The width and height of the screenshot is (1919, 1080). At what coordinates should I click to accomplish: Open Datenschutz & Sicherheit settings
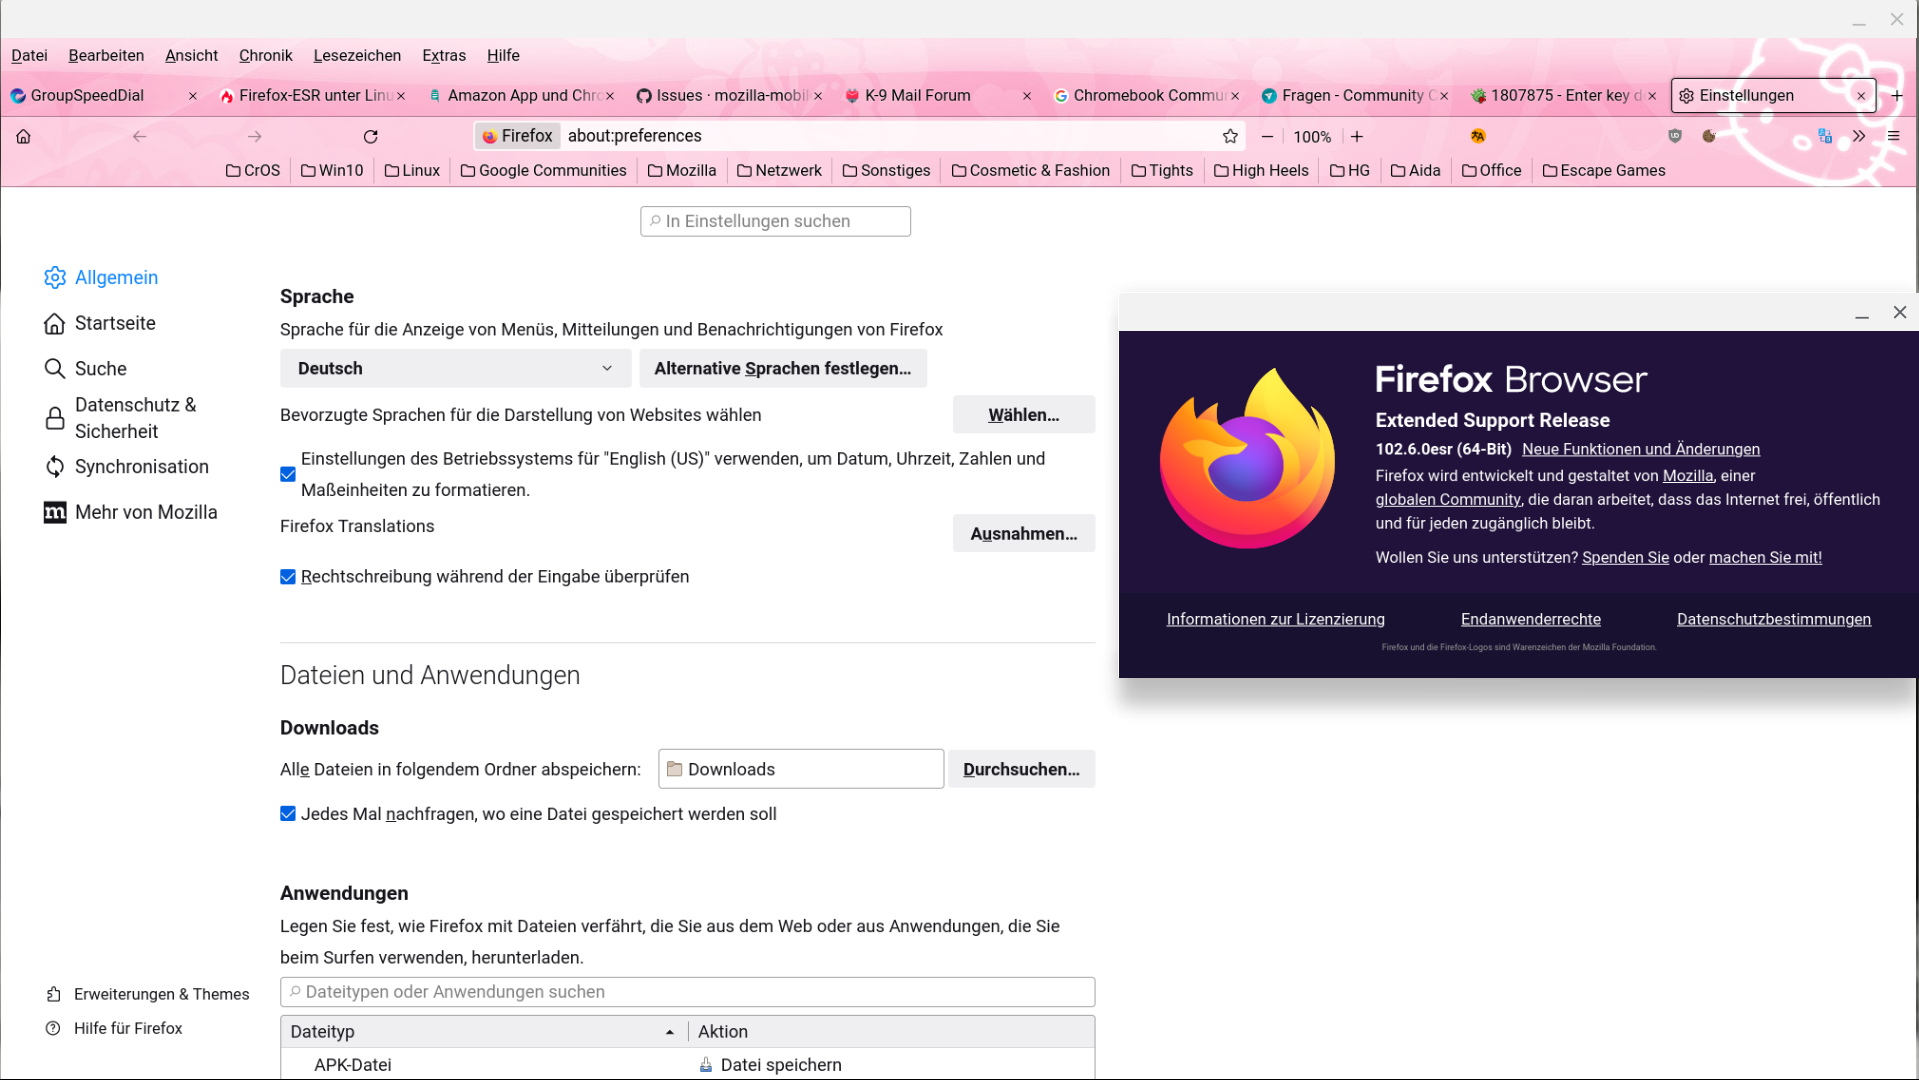coord(122,418)
